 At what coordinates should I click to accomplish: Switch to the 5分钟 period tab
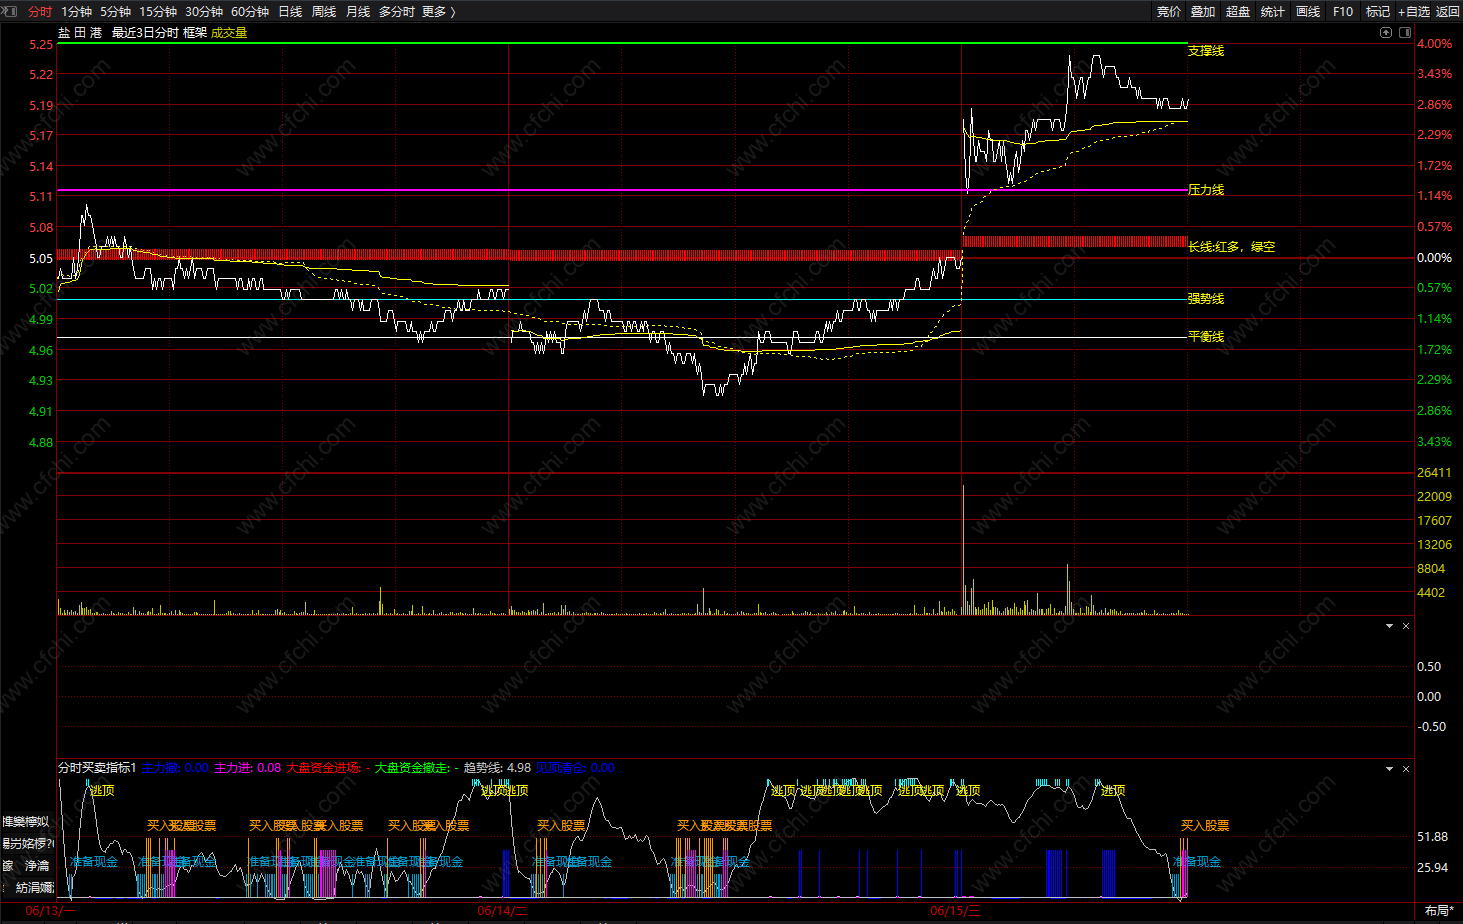tap(115, 12)
